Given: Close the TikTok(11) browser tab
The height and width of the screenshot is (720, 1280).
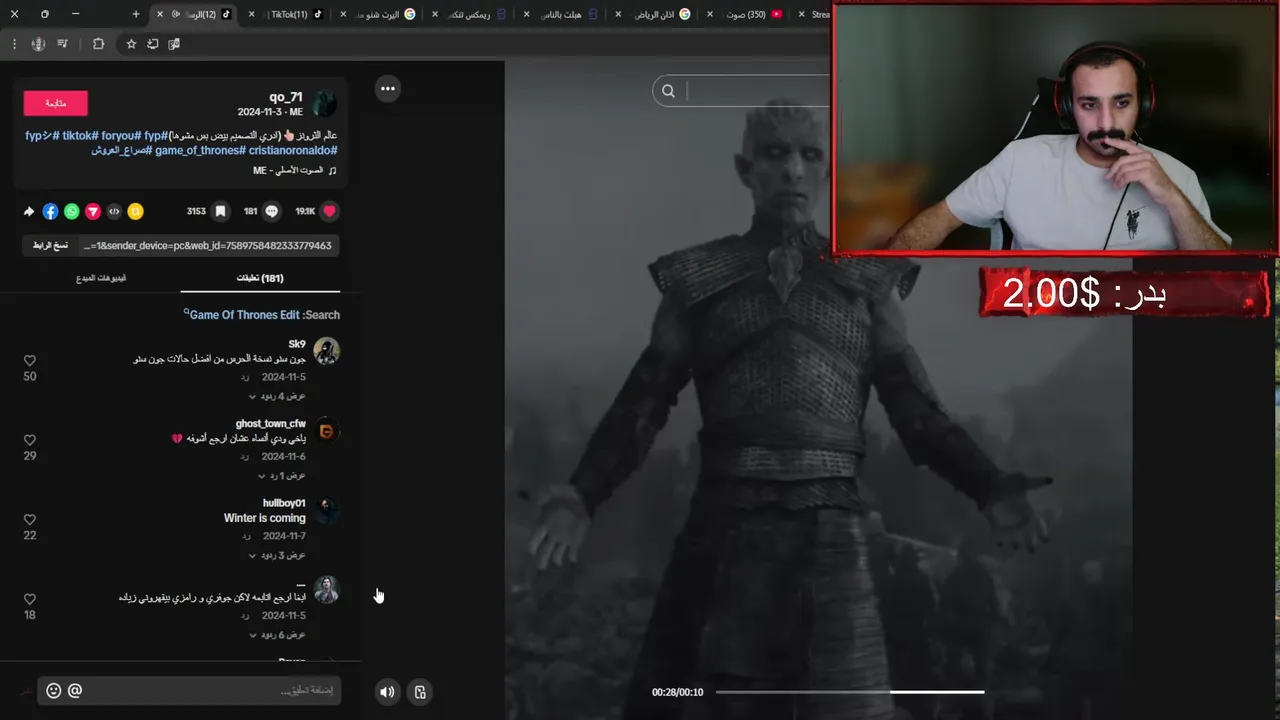Looking at the screenshot, I should 251,14.
